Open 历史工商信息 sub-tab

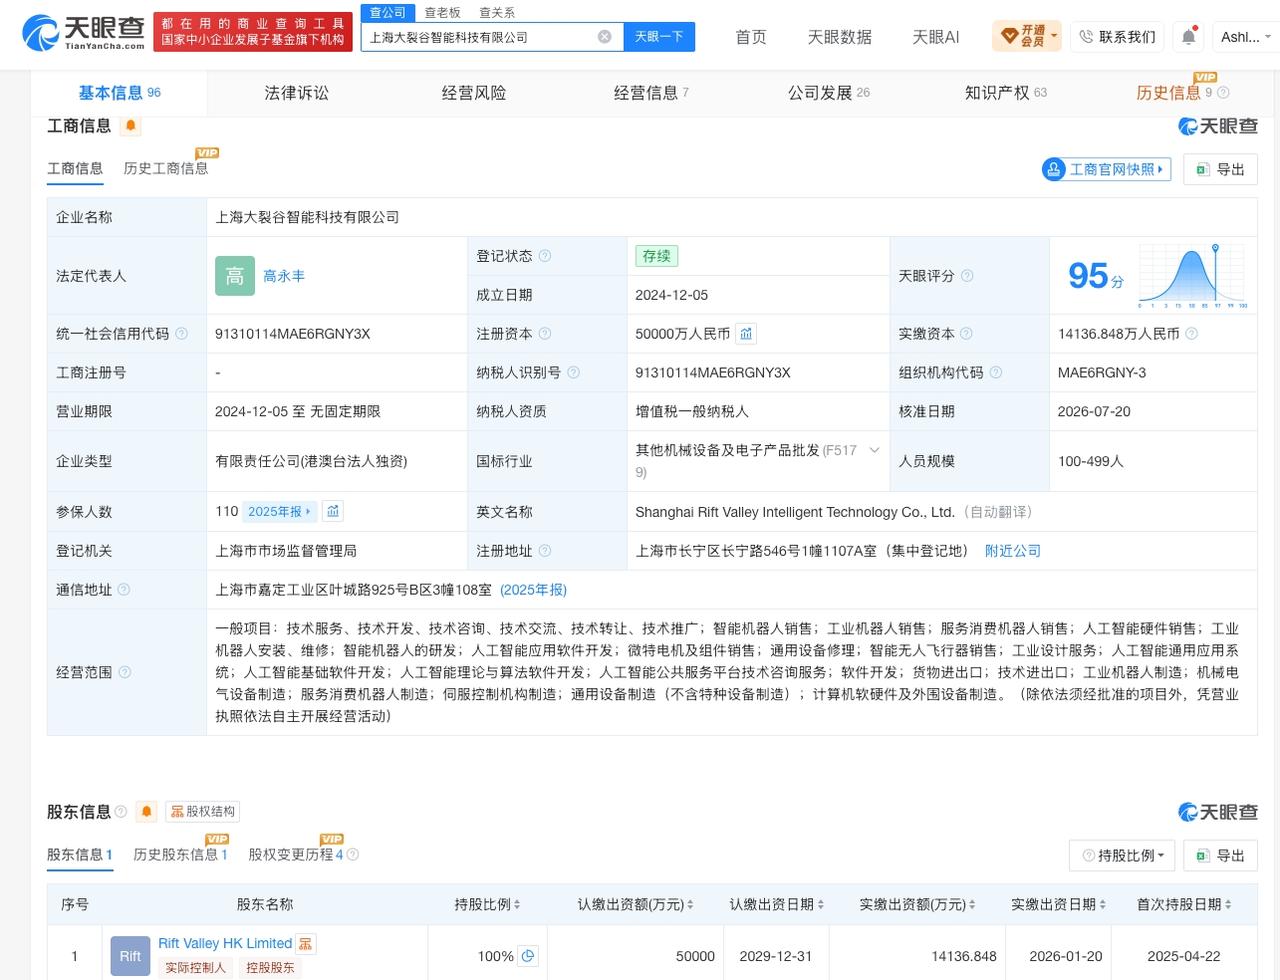[x=166, y=168]
